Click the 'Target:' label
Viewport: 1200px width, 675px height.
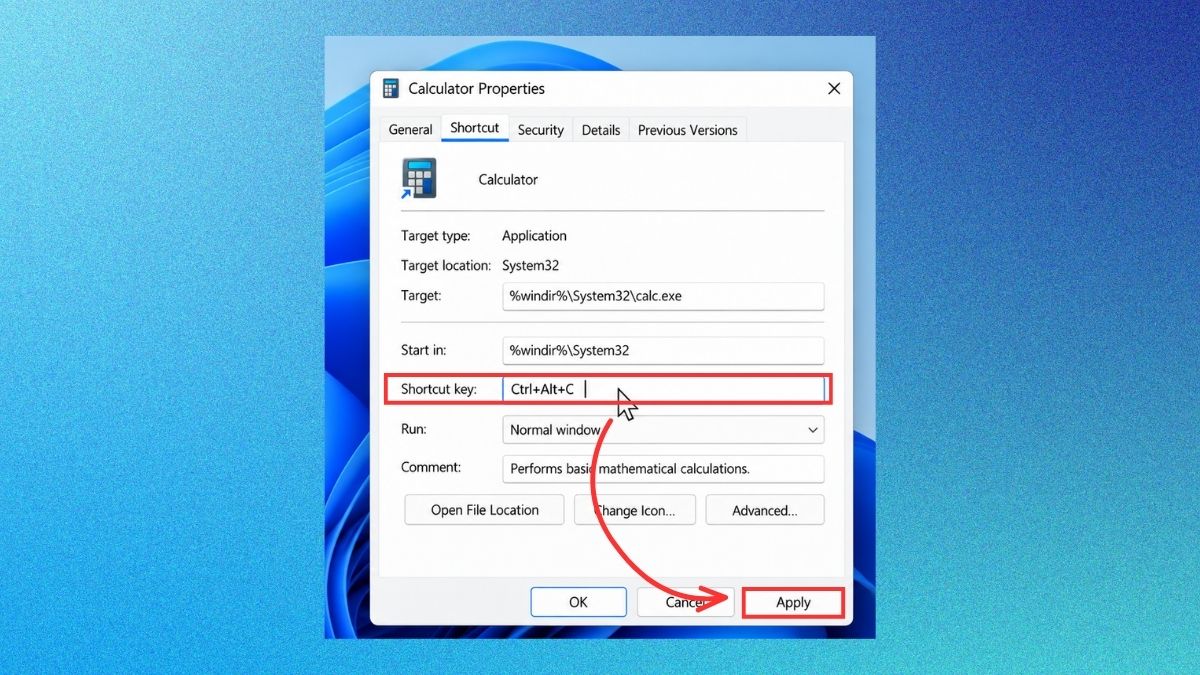pos(421,296)
